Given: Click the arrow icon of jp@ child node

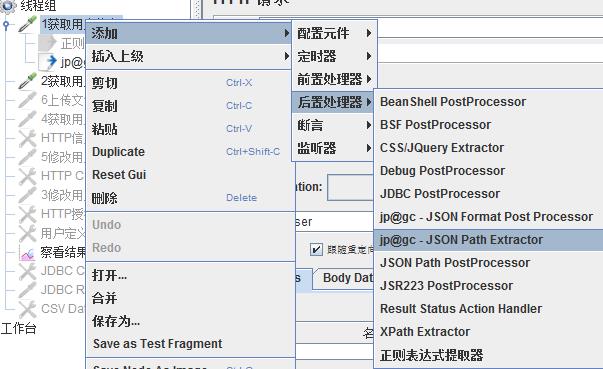Looking at the screenshot, I should tap(48, 62).
